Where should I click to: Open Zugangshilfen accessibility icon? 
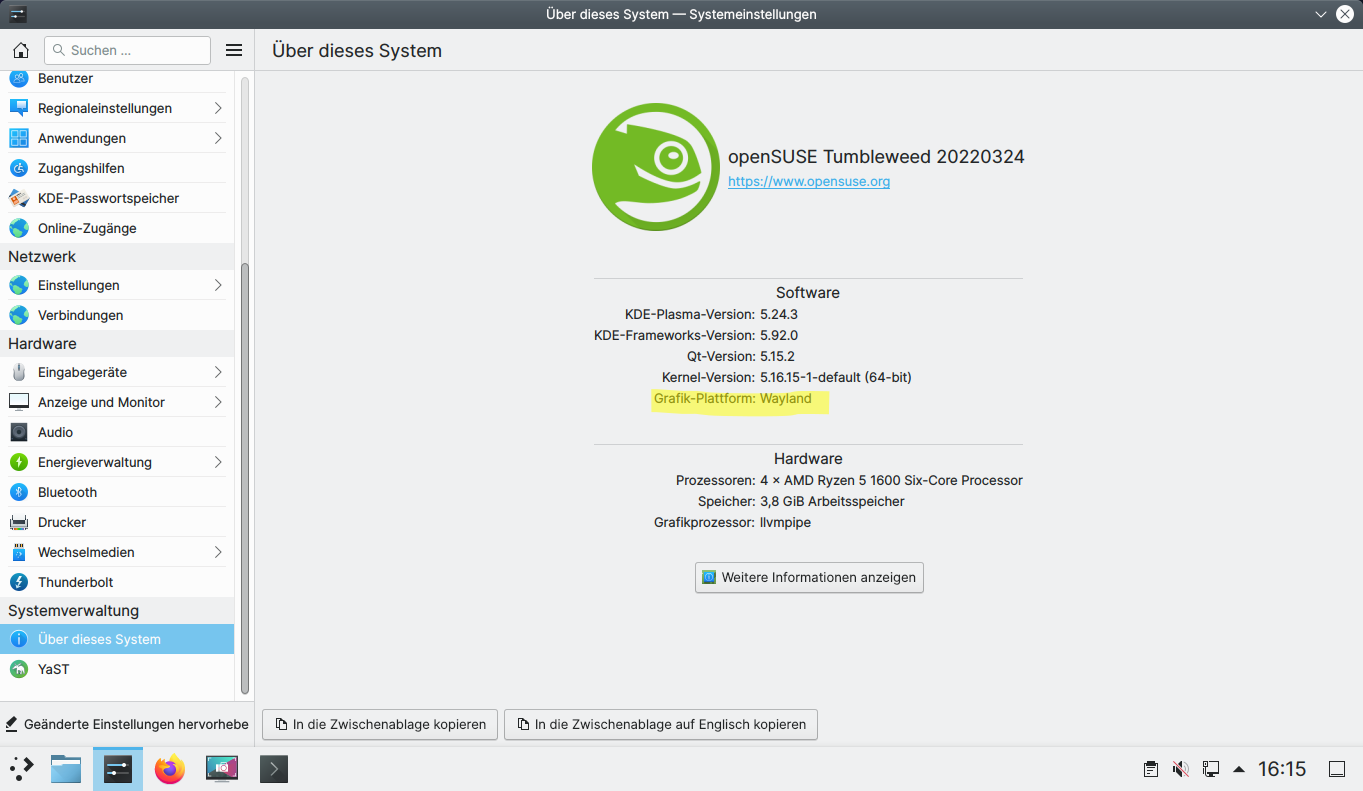click(19, 168)
